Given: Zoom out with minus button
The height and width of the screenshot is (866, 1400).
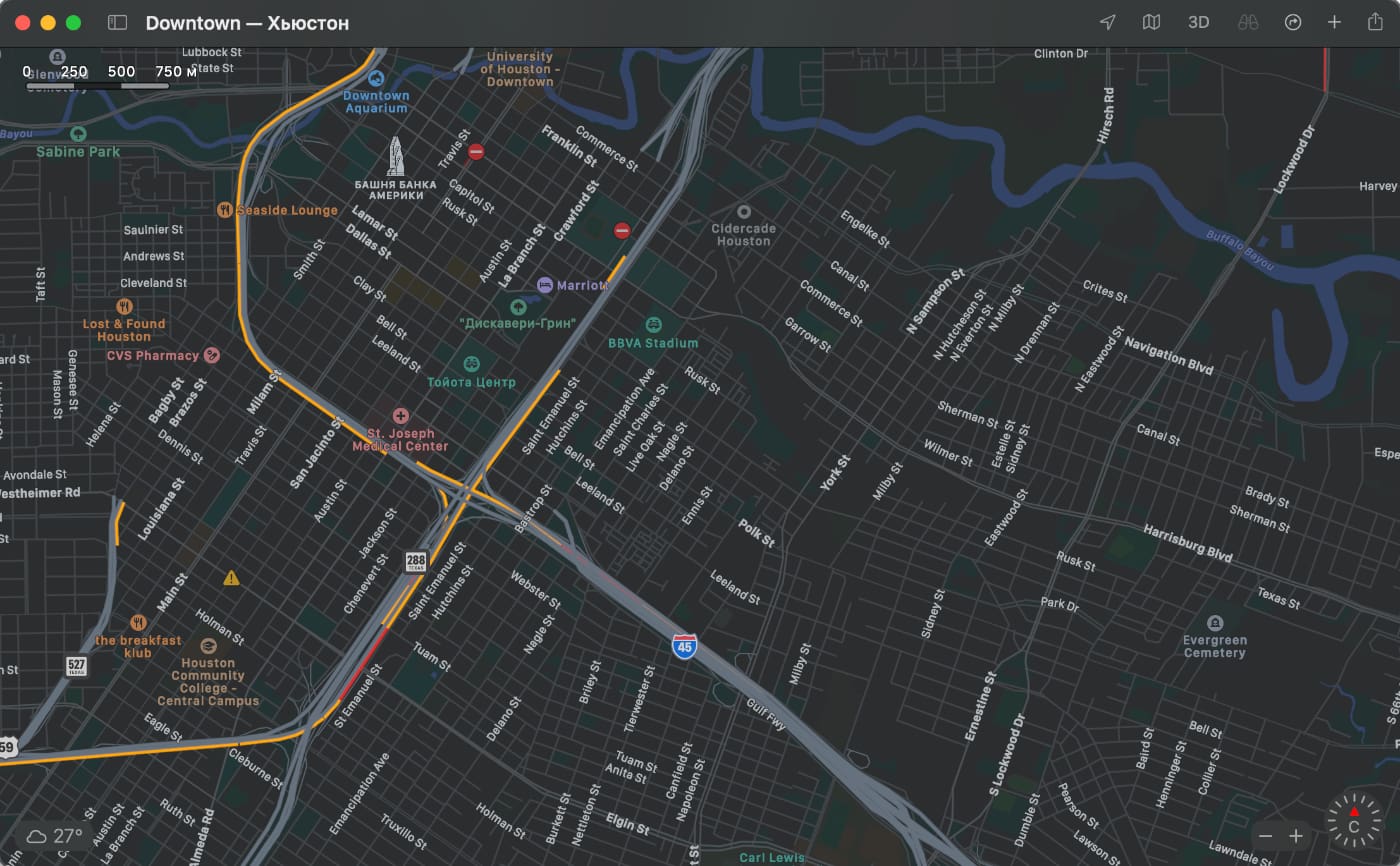Looking at the screenshot, I should tap(1266, 836).
